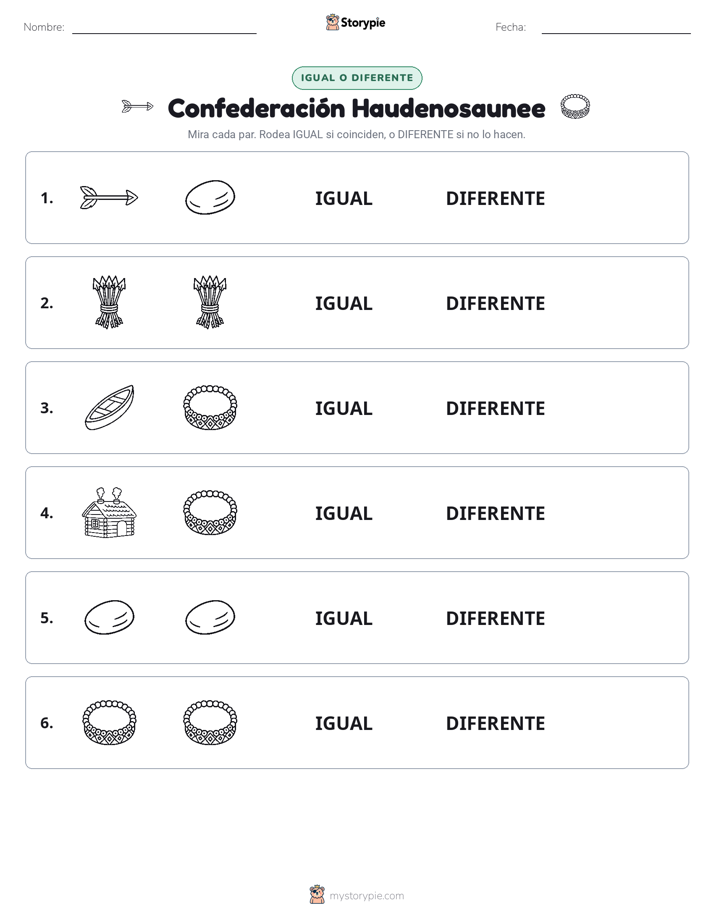Select DIFERENTE for row 1
The height and width of the screenshot is (924, 714).
click(x=495, y=199)
